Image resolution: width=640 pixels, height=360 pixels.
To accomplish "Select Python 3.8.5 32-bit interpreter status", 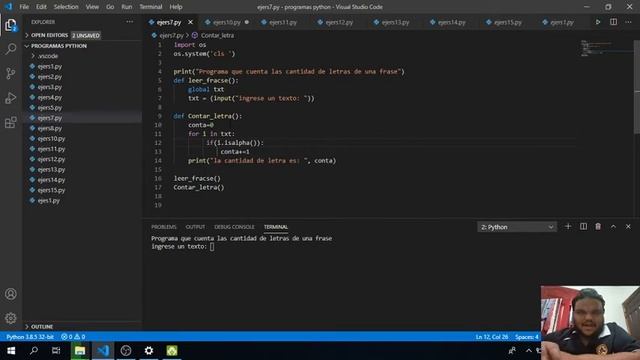I will [30, 337].
